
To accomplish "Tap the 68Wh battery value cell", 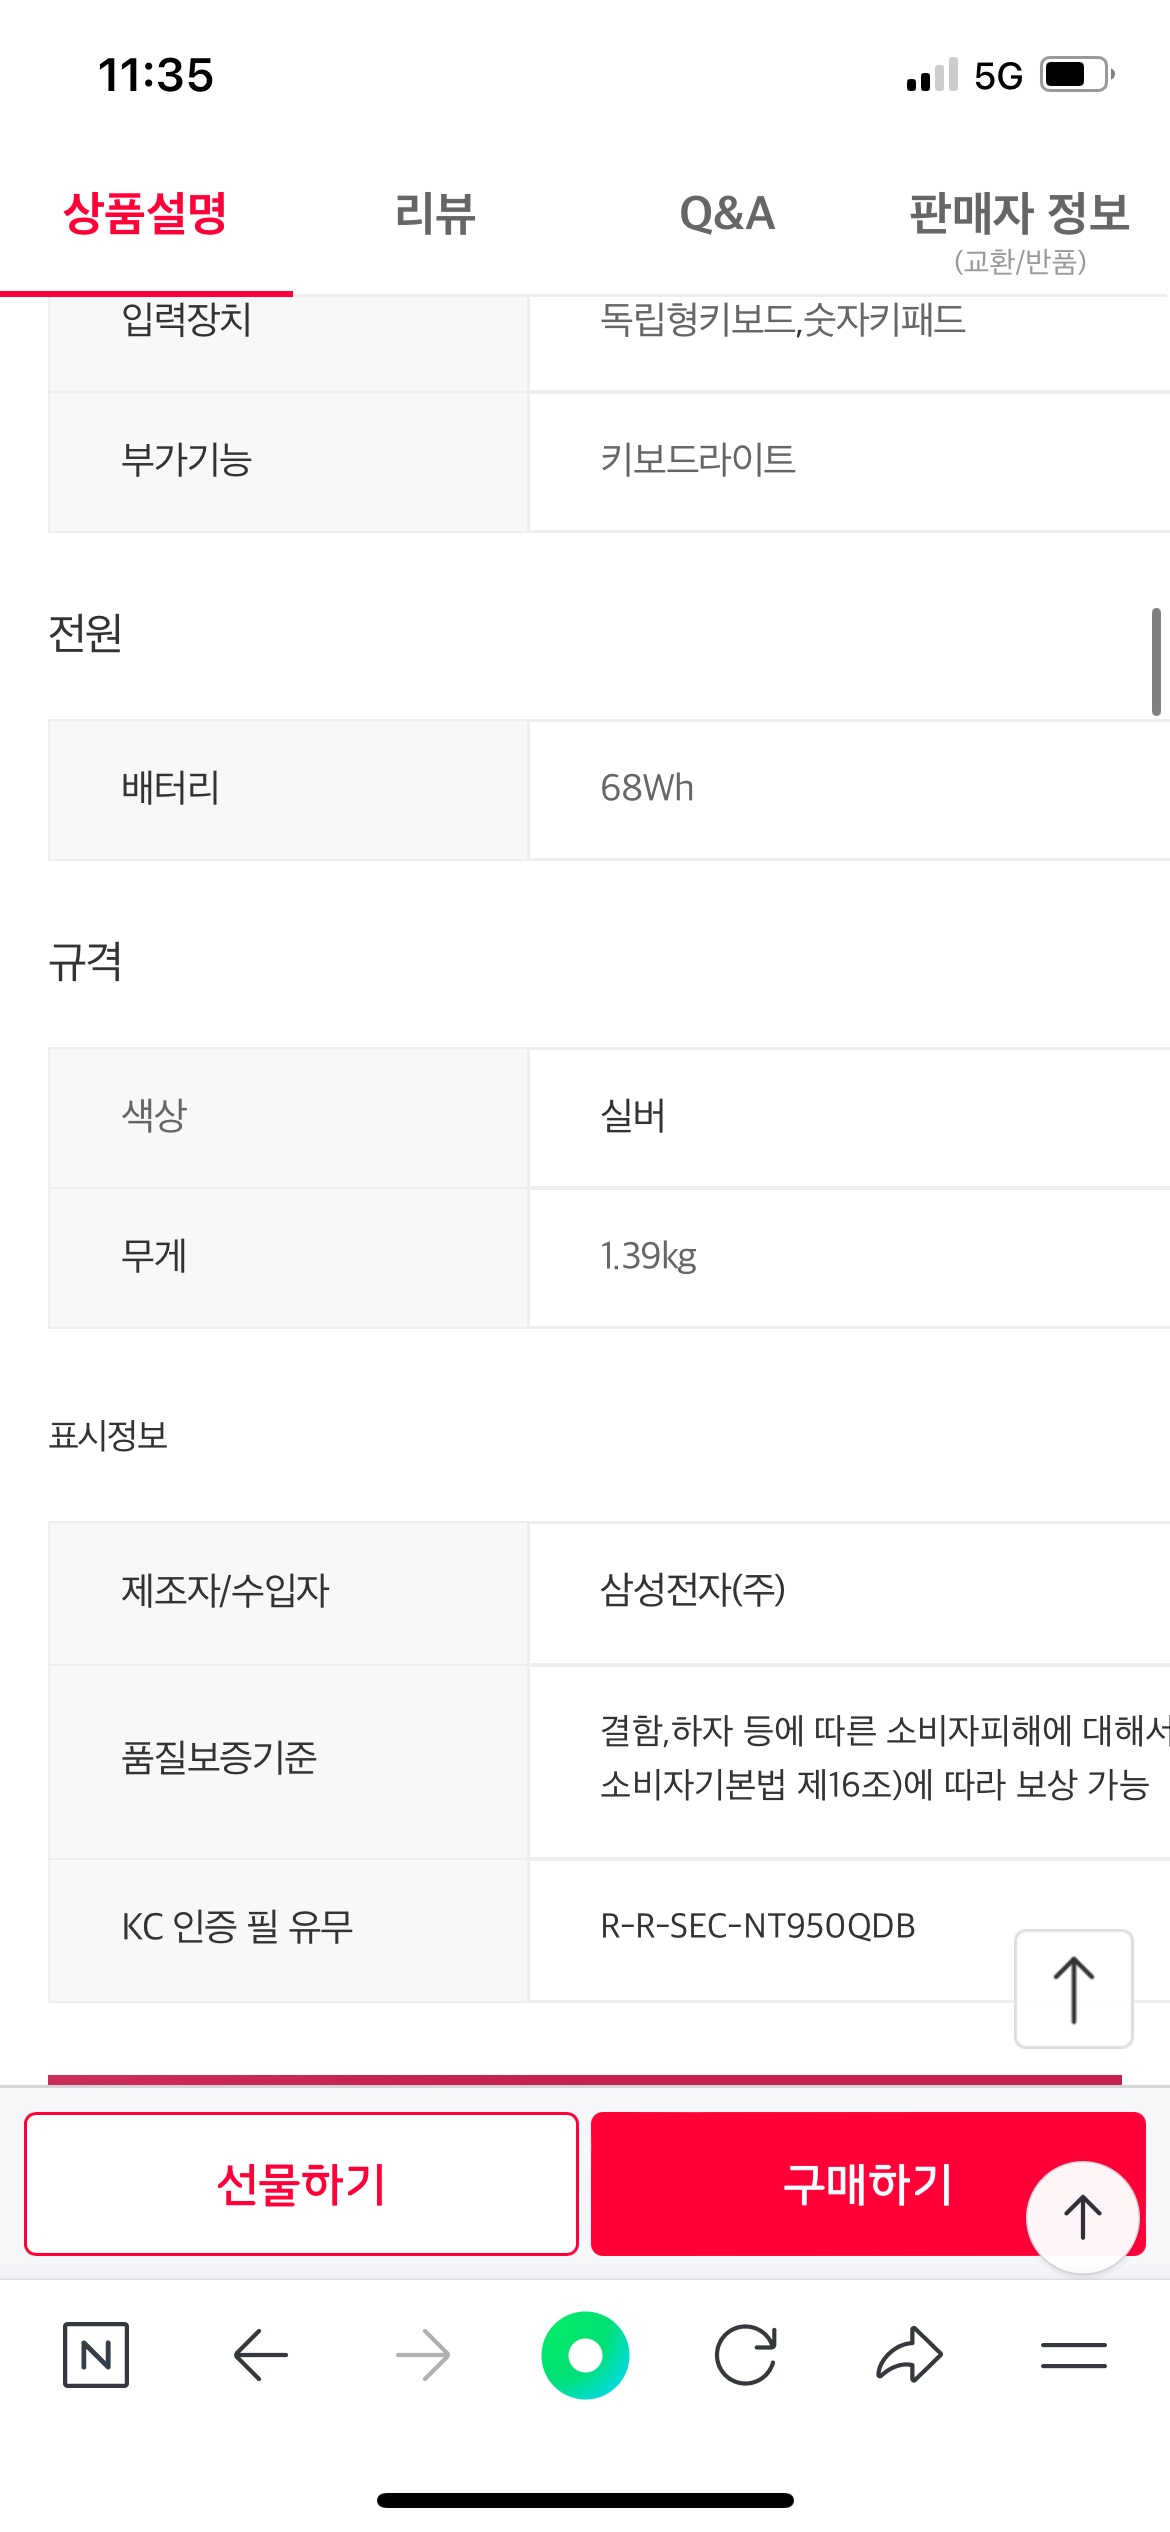I will pos(849,789).
